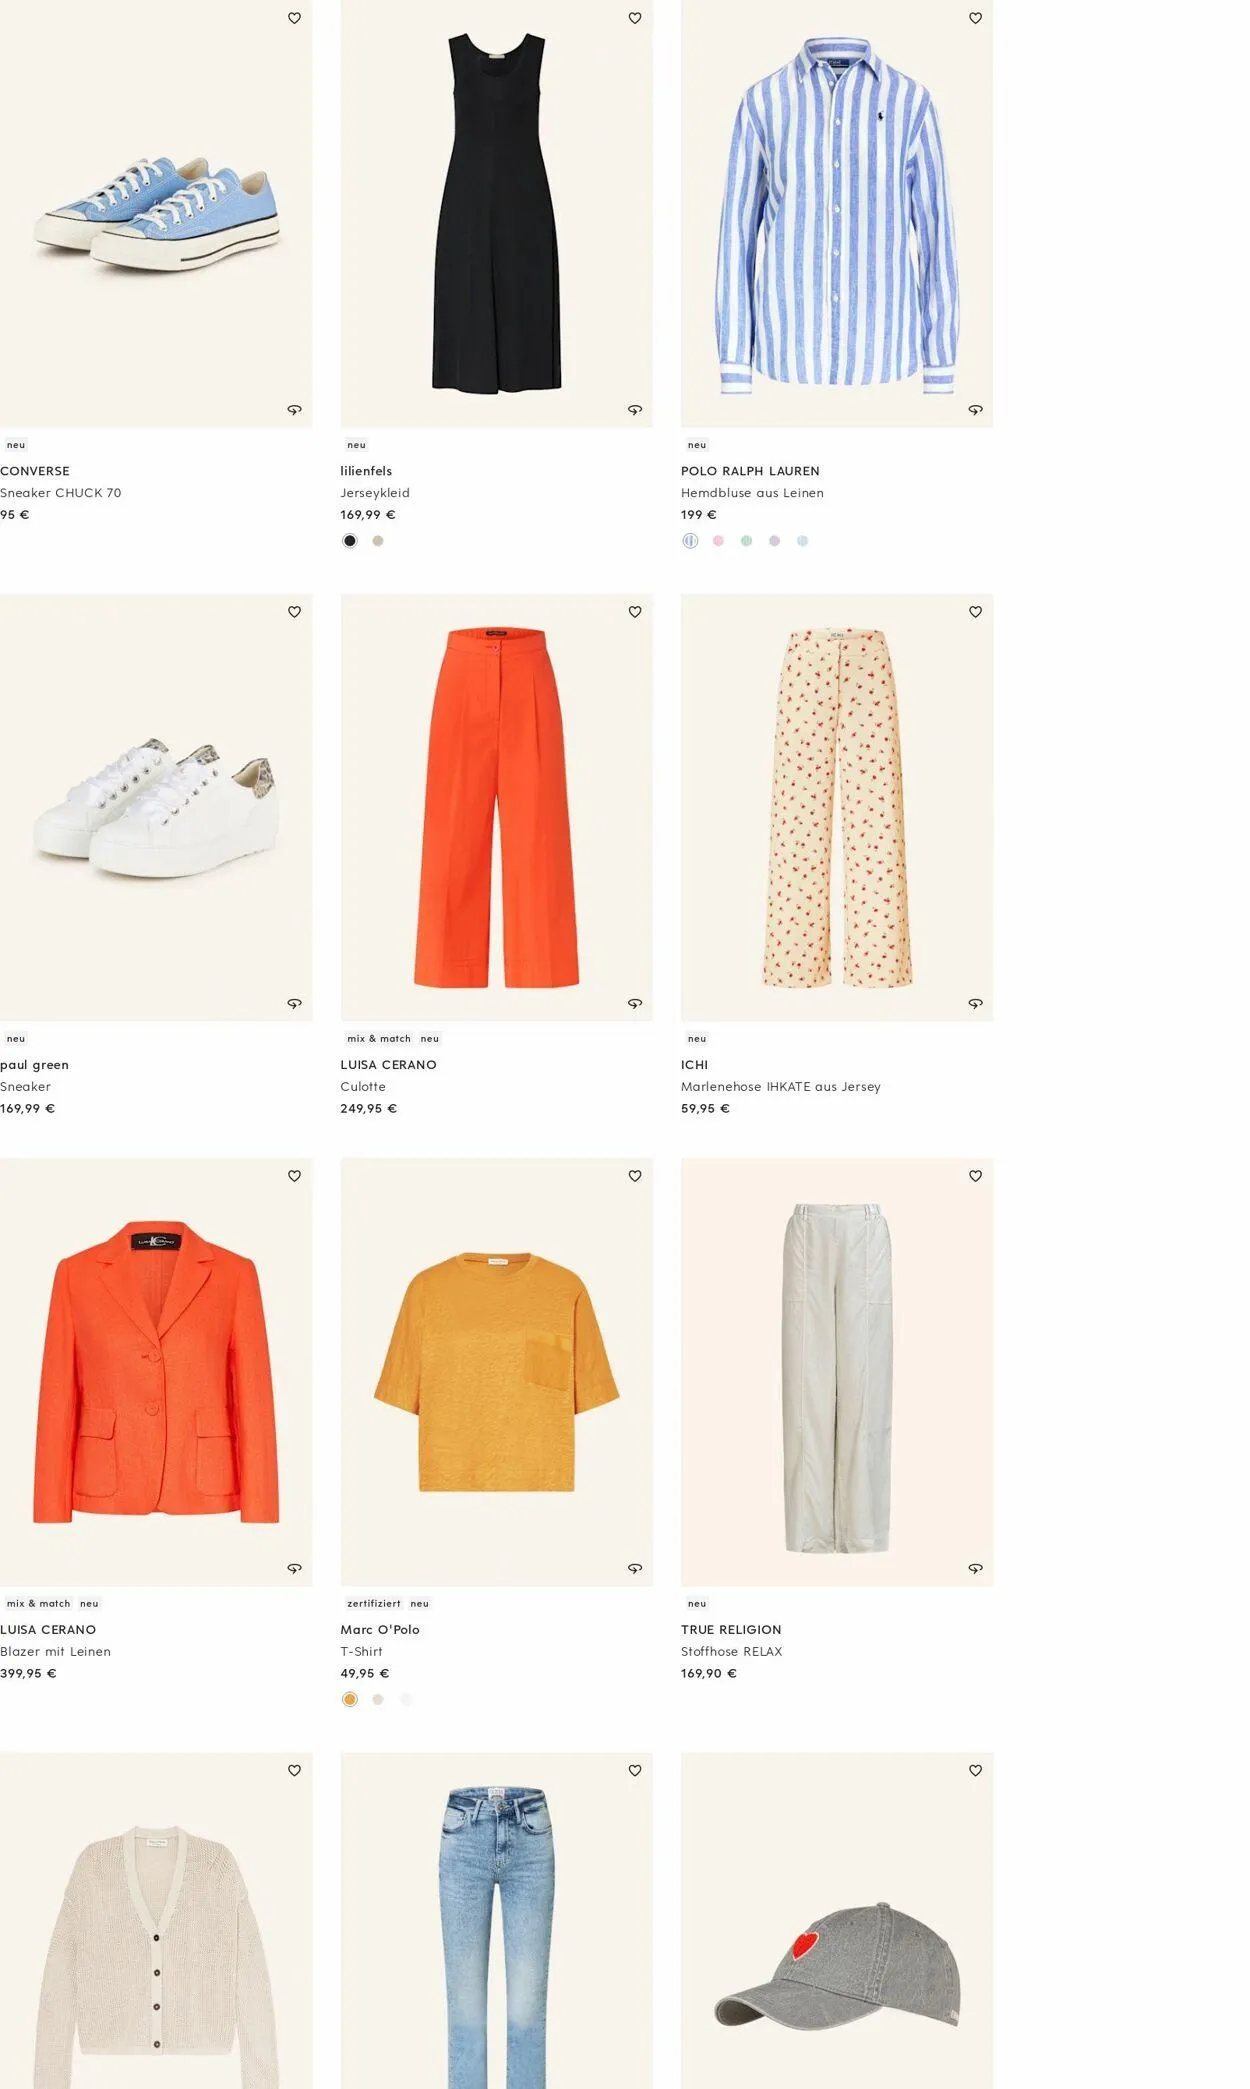Choose beige color swatch for Jerseykleid
This screenshot has height=2089, width=1250.
point(378,541)
